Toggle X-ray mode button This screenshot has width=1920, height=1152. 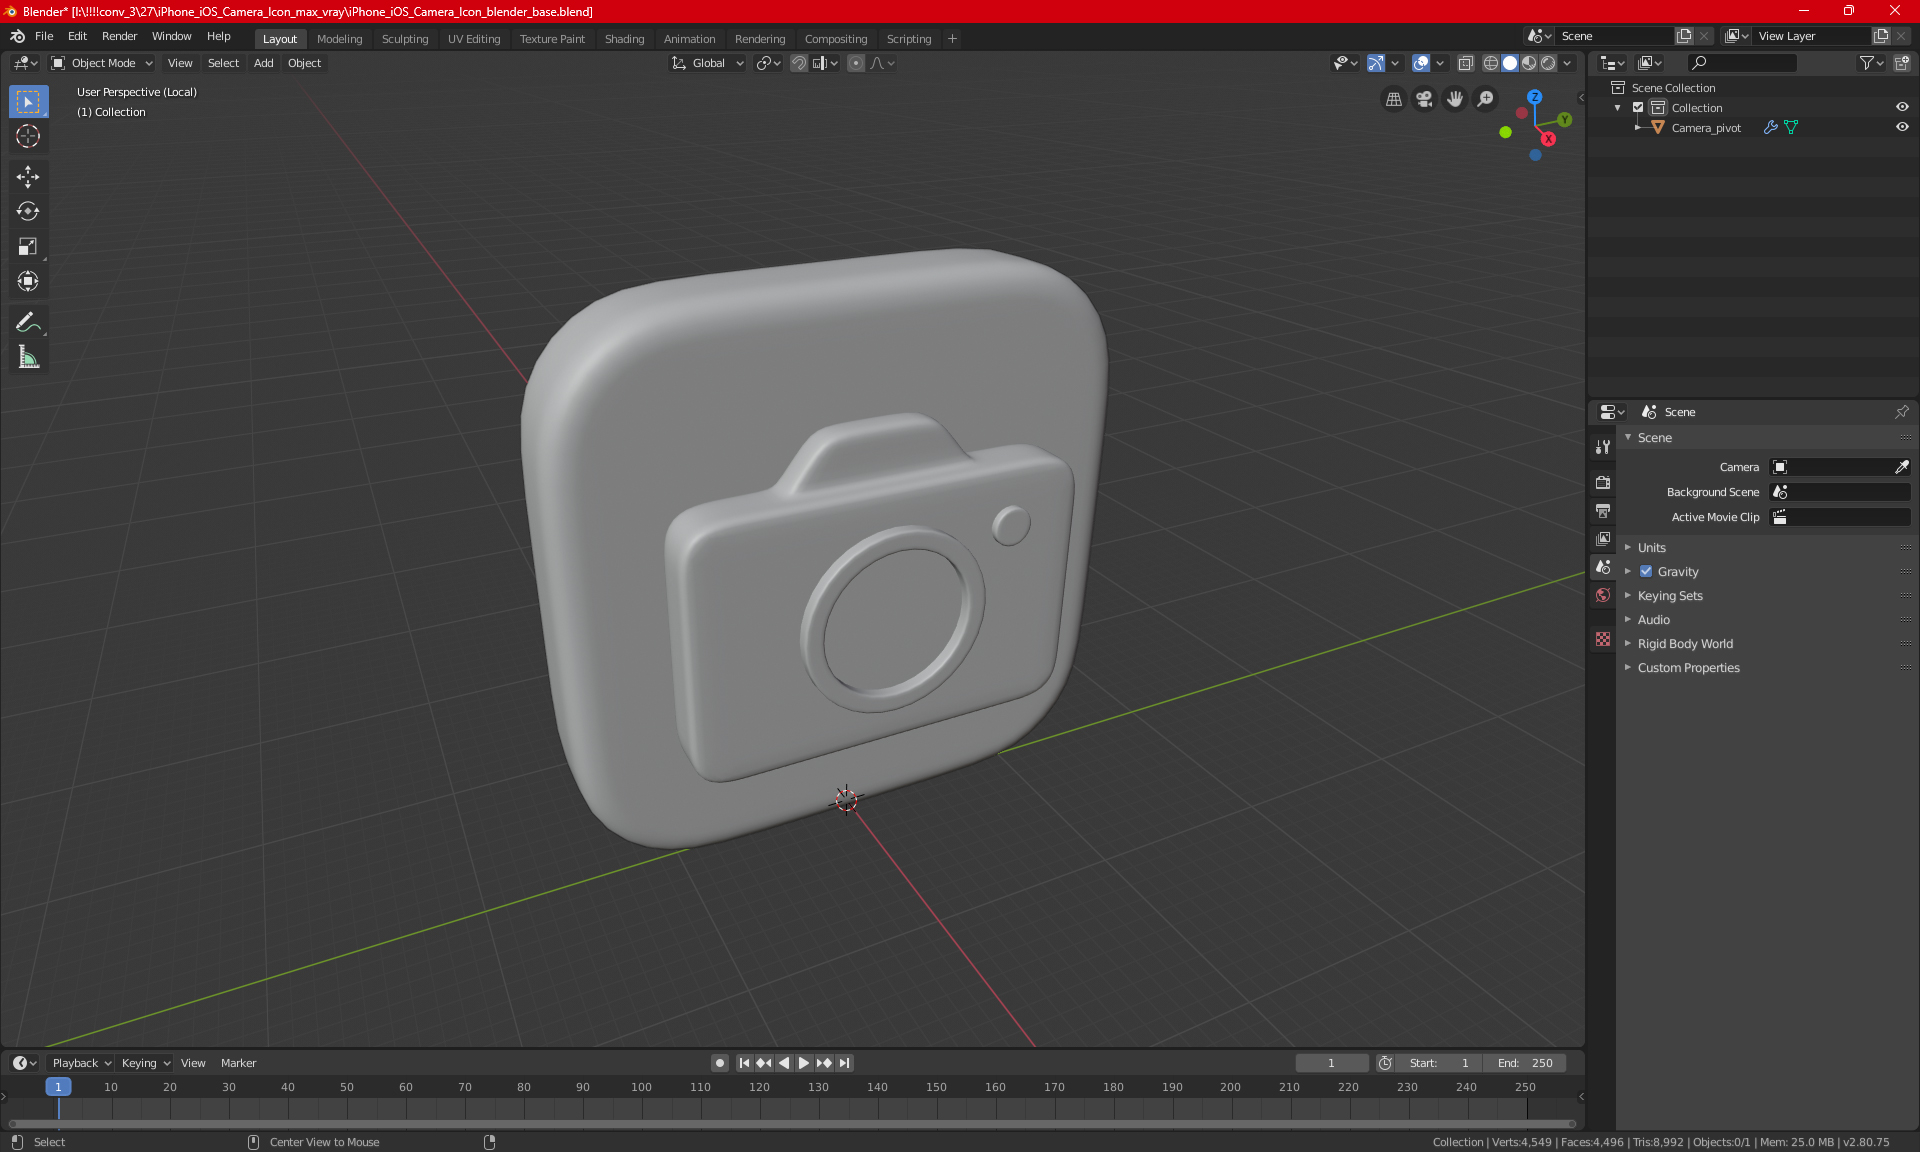point(1466,63)
